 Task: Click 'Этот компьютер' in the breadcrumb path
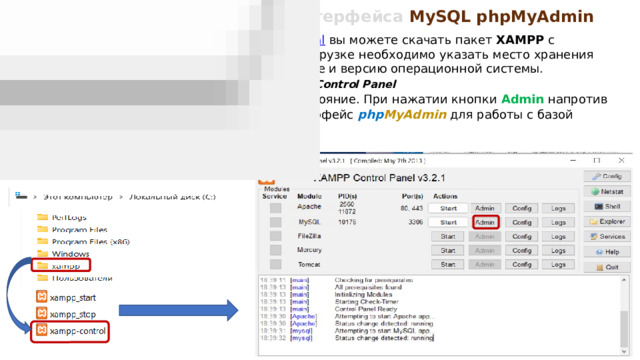pyautogui.click(x=78, y=197)
